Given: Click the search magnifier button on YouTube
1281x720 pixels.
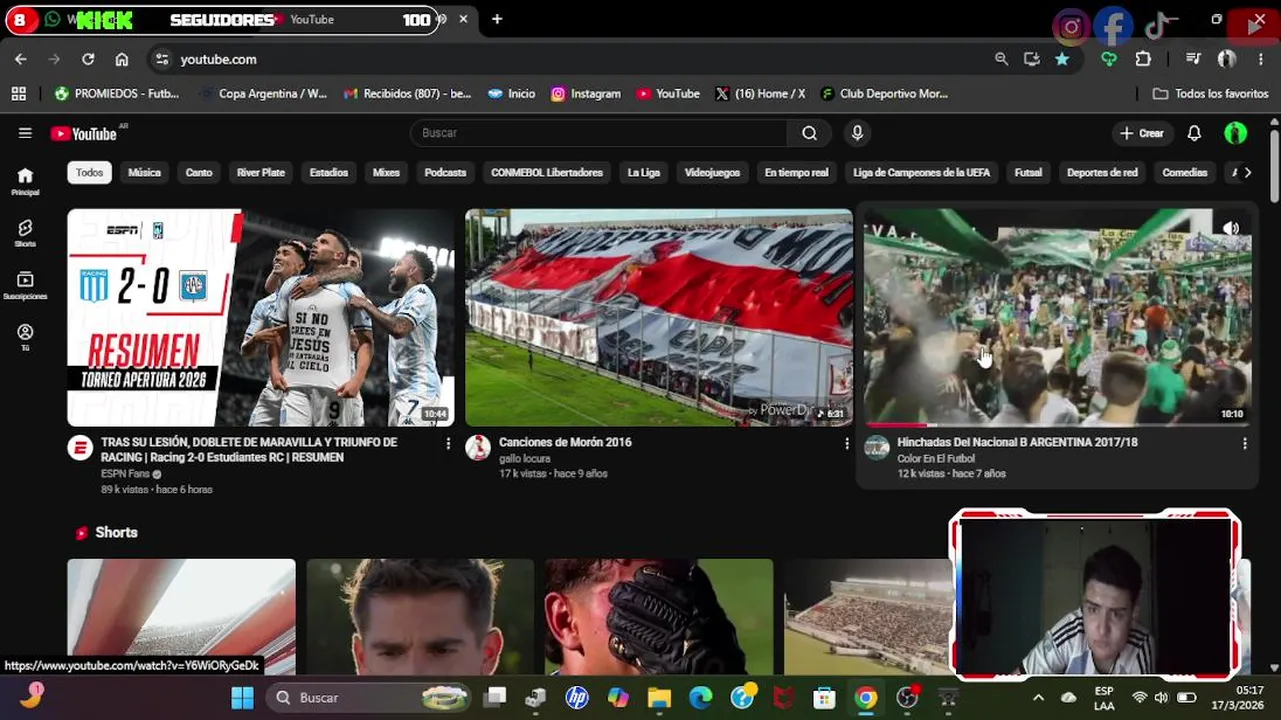Looking at the screenshot, I should pos(809,133).
